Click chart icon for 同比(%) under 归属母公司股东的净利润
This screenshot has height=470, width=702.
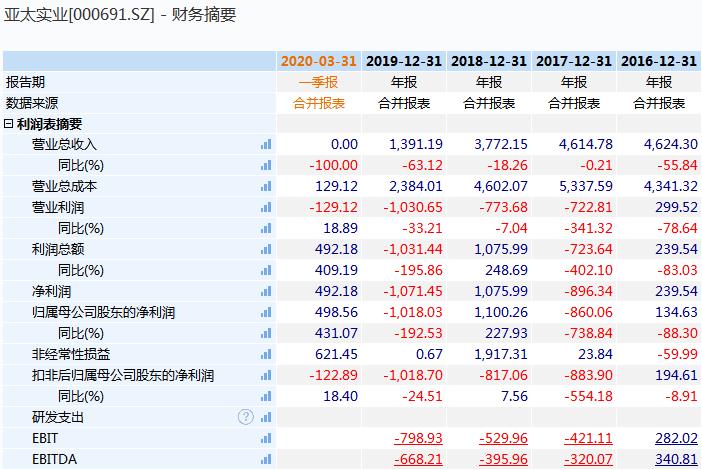coord(266,333)
